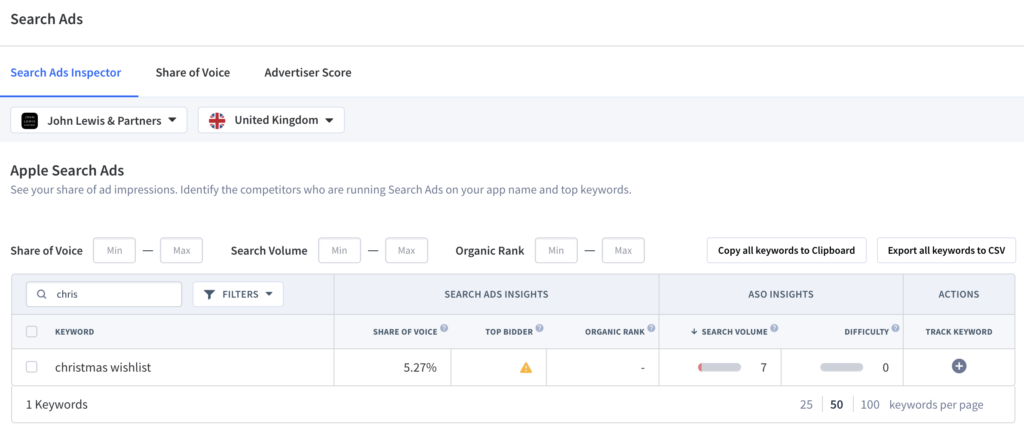Click the United Kingdom flag icon
The width and height of the screenshot is (1024, 437).
[x=217, y=120]
